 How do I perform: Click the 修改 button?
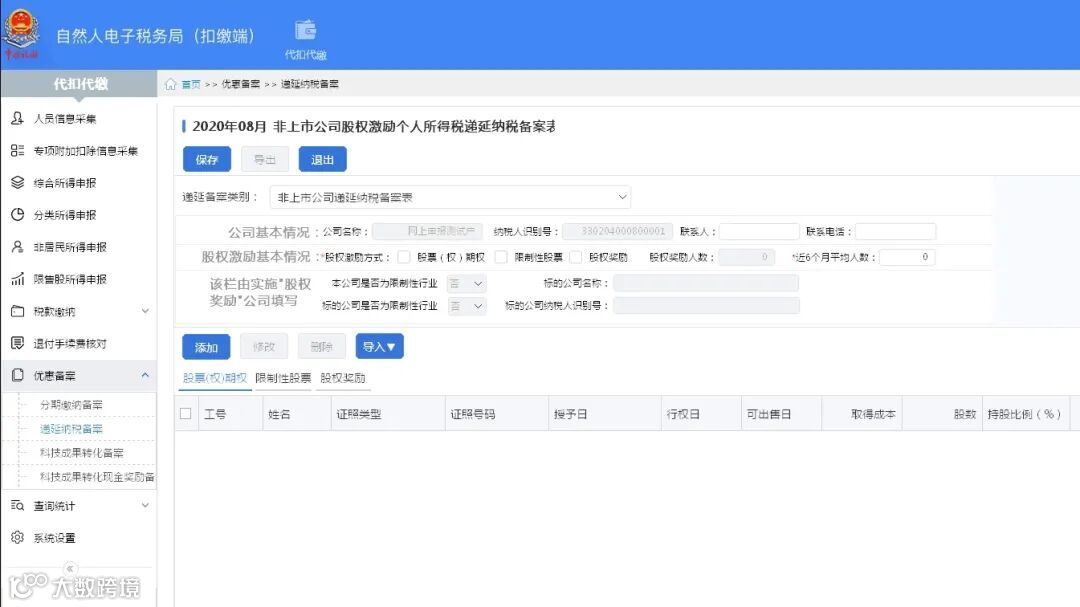(264, 347)
